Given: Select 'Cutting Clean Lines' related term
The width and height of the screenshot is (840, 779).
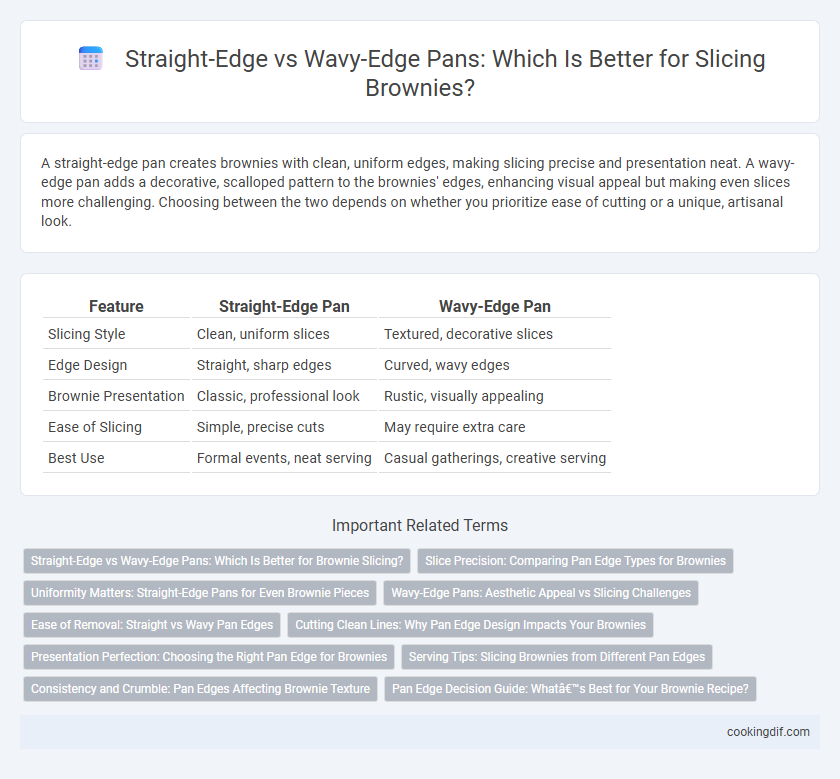Looking at the screenshot, I should pos(470,625).
